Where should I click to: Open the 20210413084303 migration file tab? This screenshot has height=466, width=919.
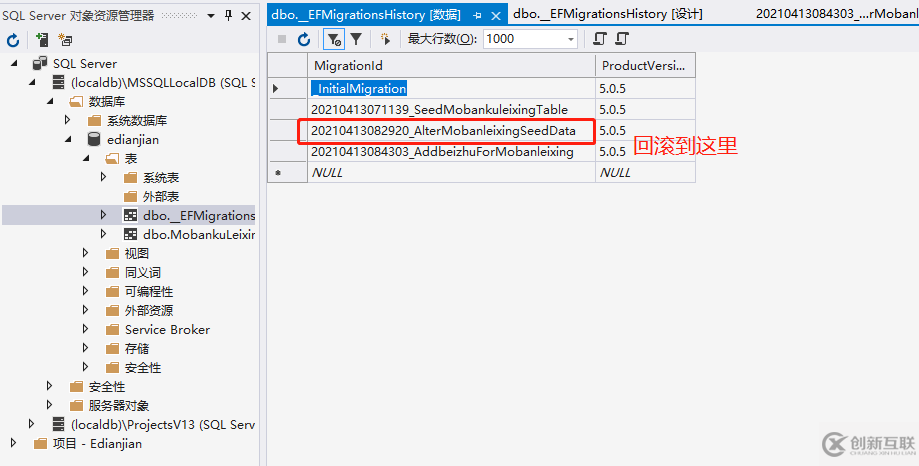point(837,13)
